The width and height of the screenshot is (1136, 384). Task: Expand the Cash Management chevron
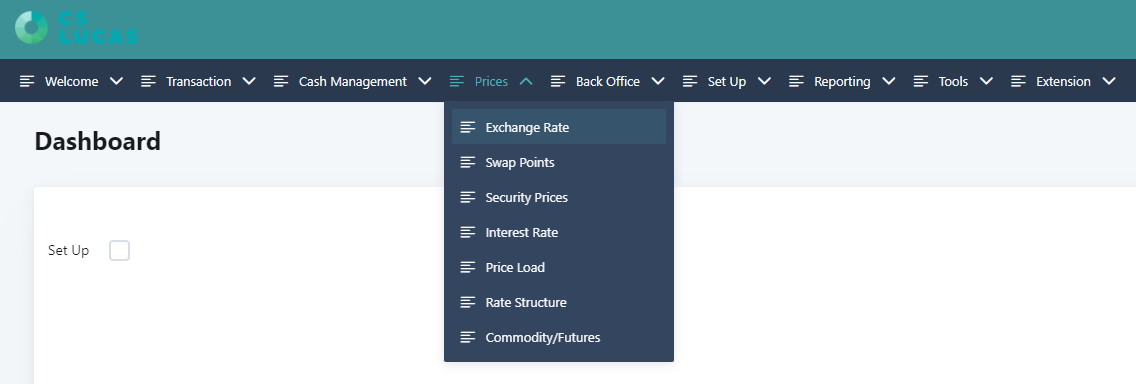[425, 81]
